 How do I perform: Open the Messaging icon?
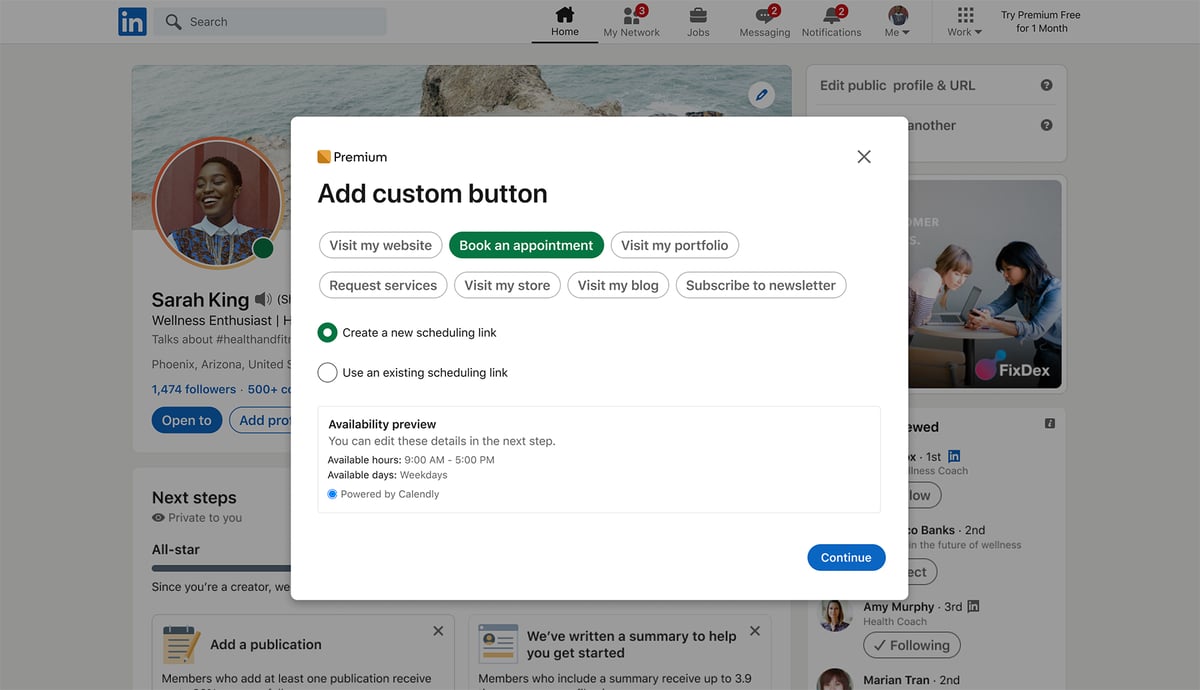click(x=765, y=21)
